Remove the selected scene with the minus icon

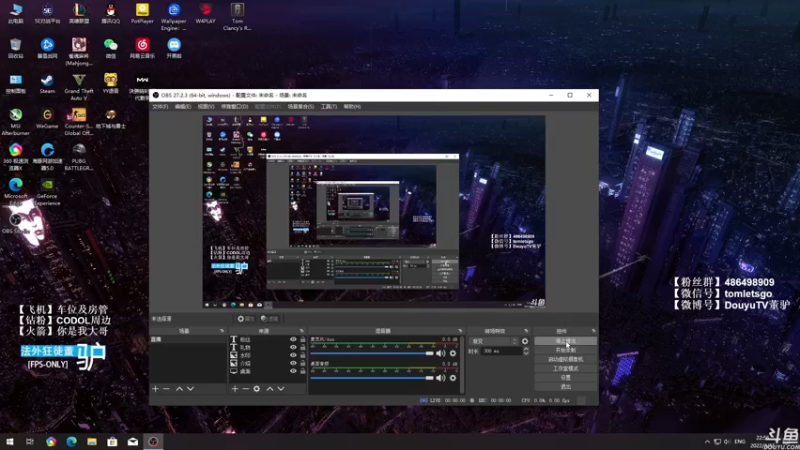tap(166, 389)
